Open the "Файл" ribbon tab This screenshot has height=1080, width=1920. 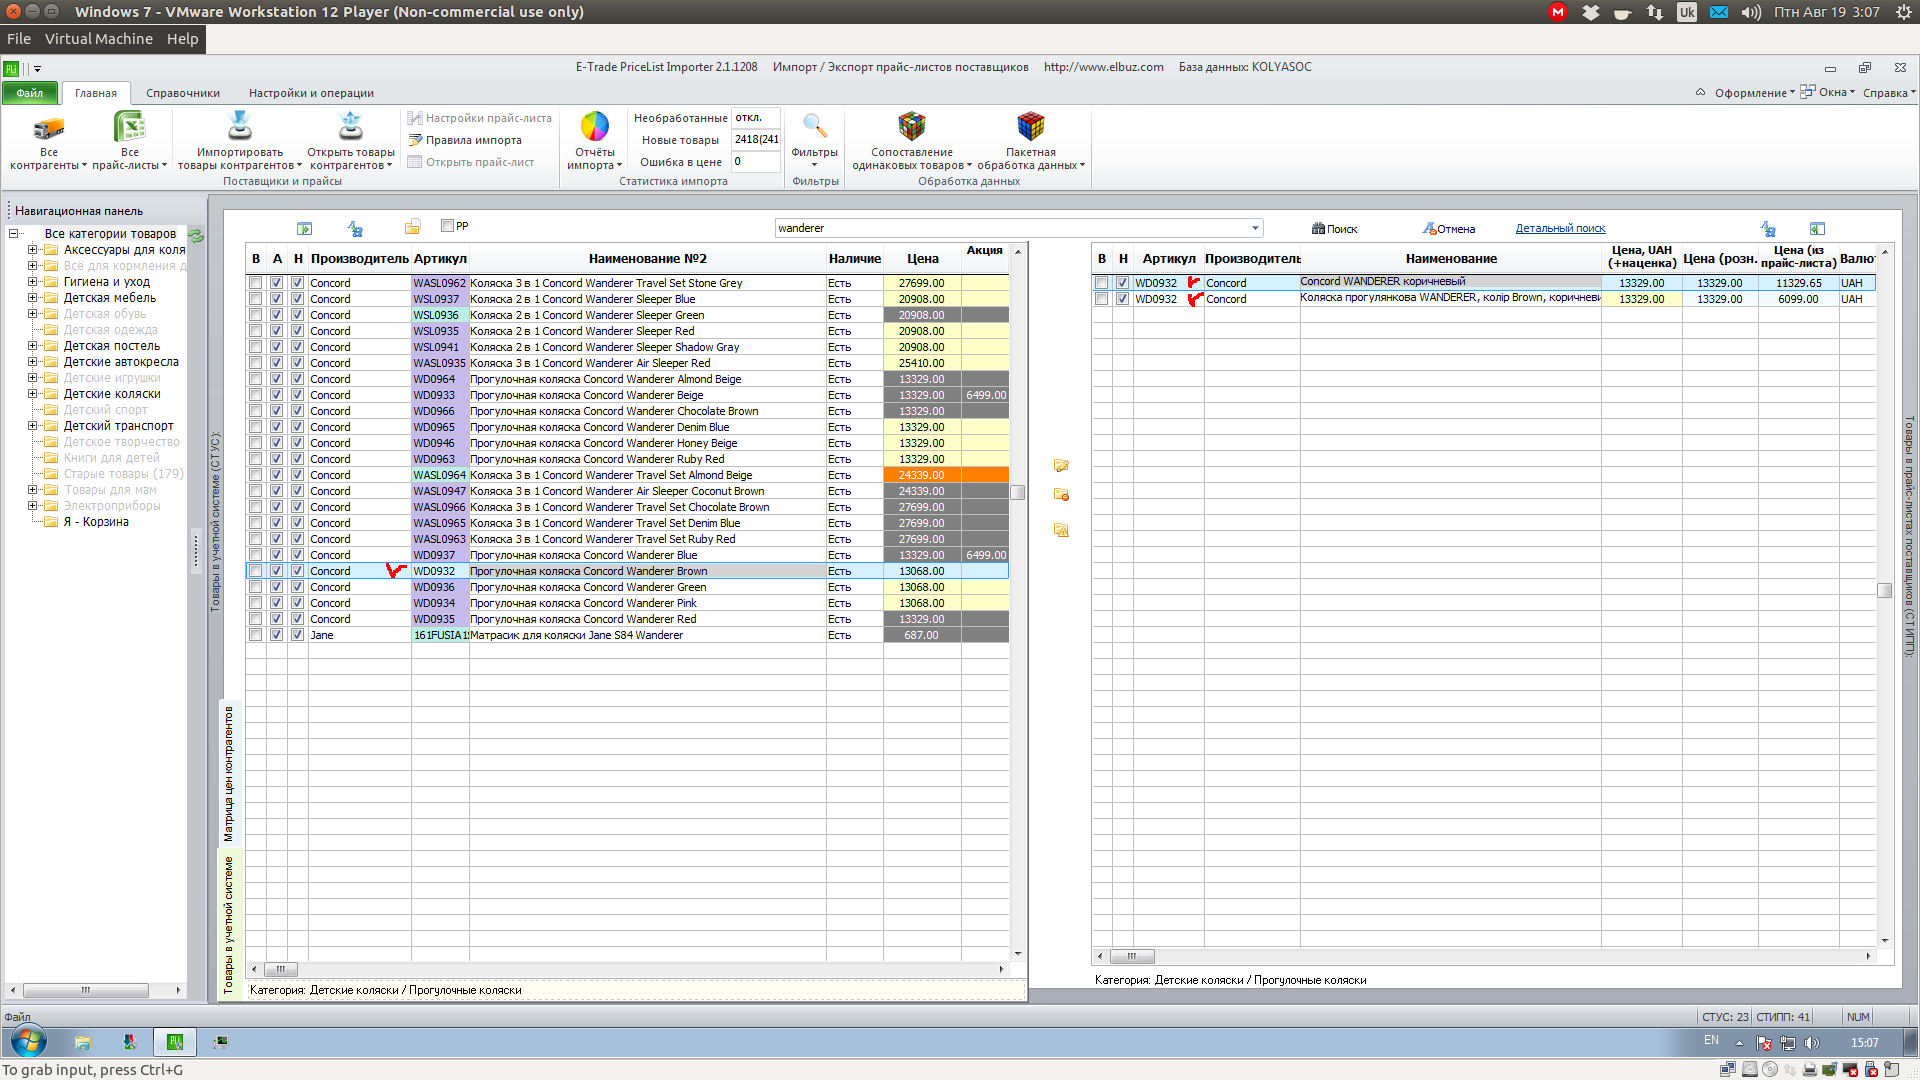coord(30,93)
